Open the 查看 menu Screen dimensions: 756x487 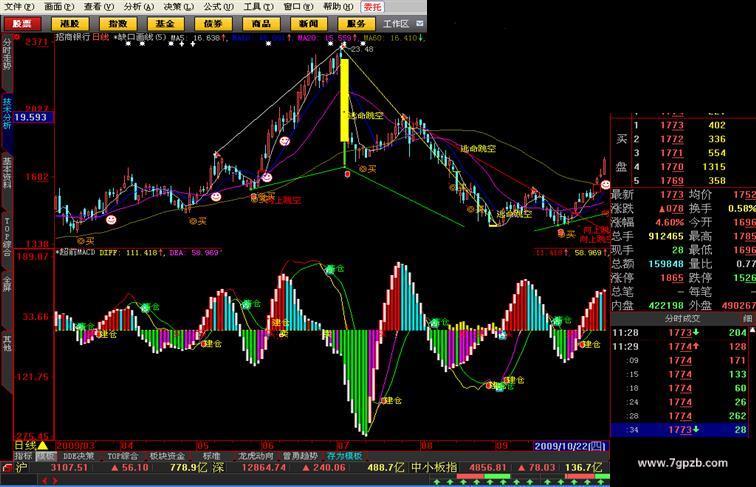[99, 7]
